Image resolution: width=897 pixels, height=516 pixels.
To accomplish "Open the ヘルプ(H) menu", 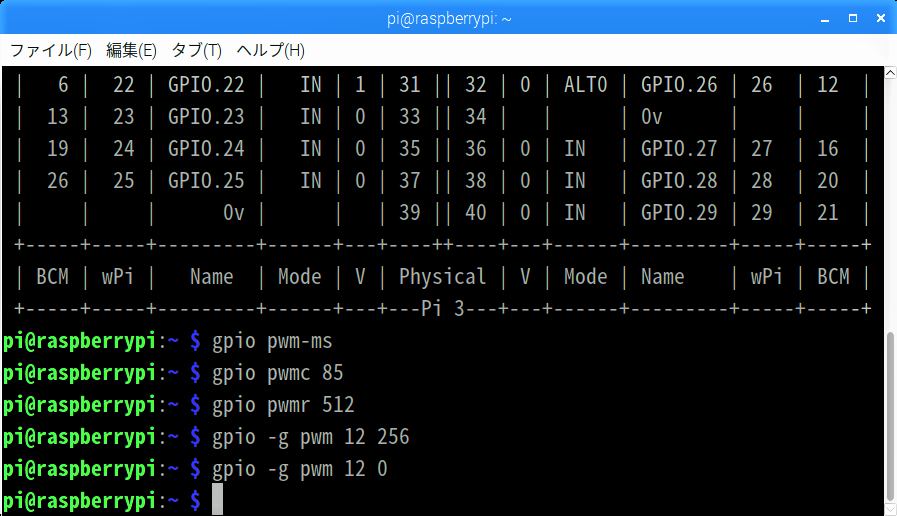I will (x=270, y=50).
